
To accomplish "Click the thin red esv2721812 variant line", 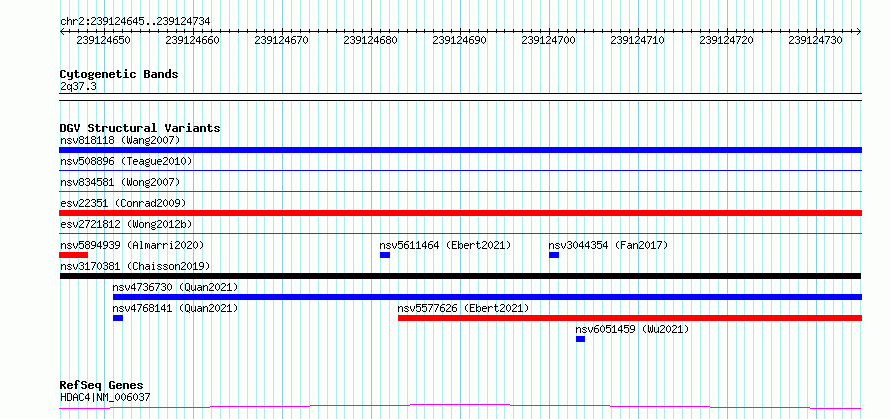I will tap(460, 233).
